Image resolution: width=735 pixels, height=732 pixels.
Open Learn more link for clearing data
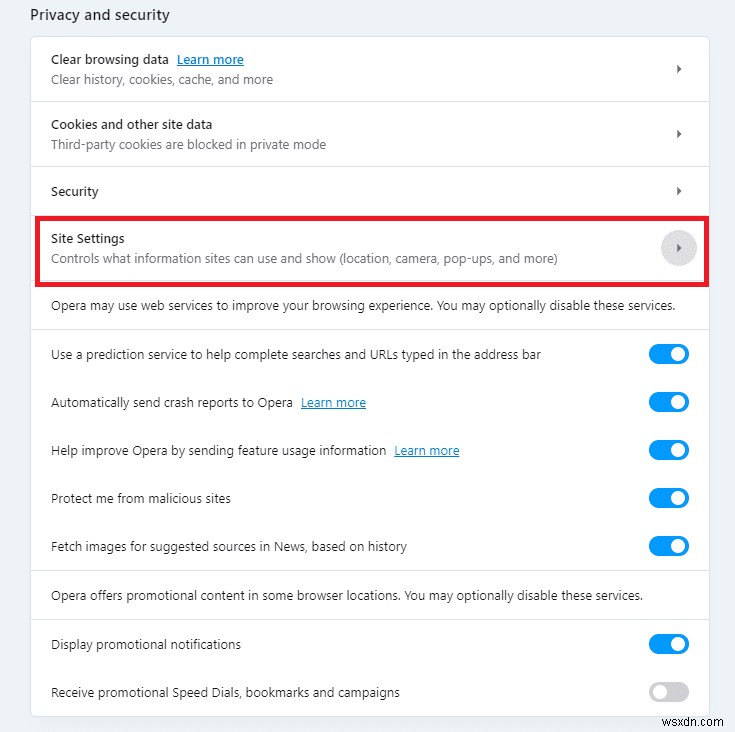pos(210,60)
